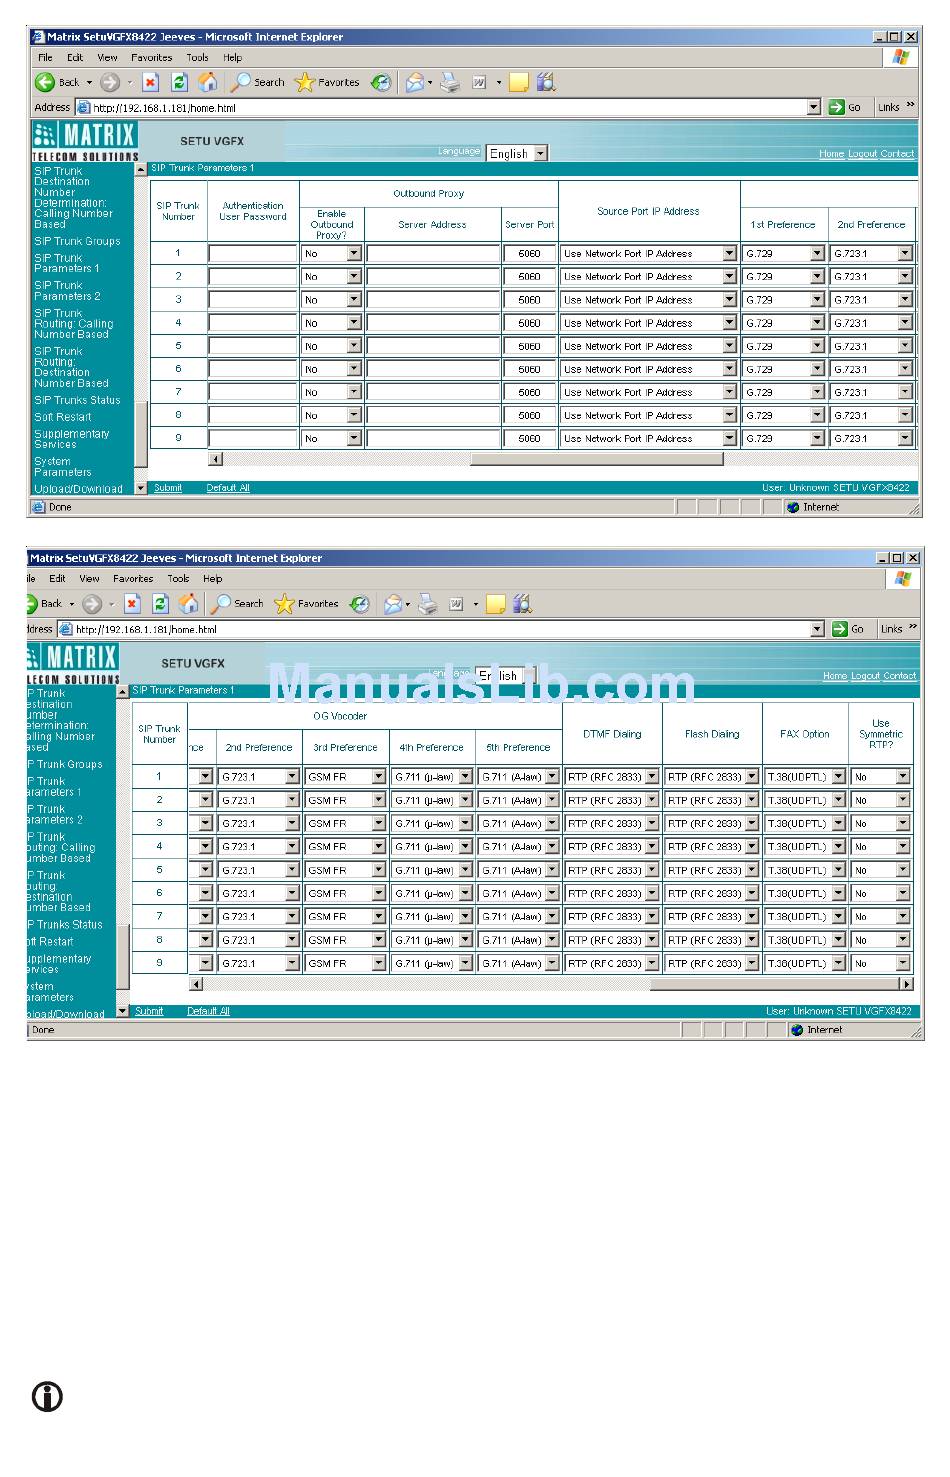Screen dimensions: 950x1477
Task: Click the Word edit icon in the upper window
Action: (479, 83)
